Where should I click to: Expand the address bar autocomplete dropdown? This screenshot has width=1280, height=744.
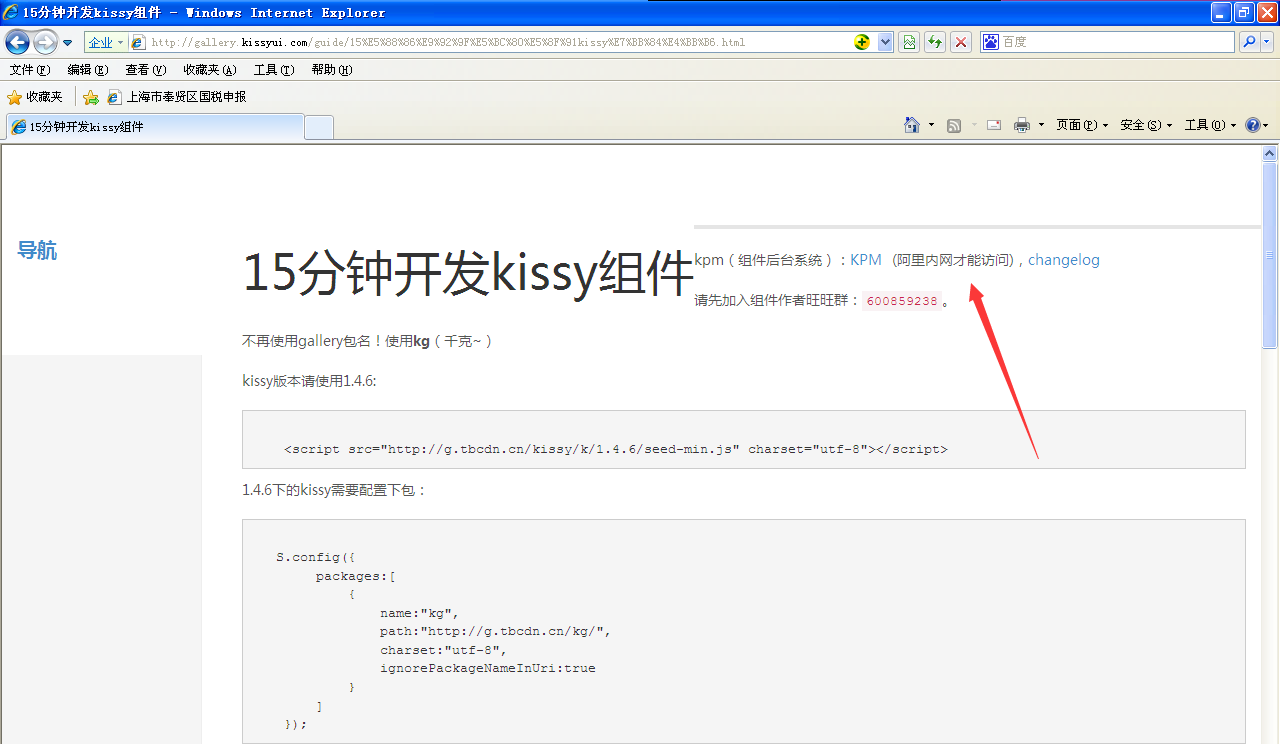[885, 42]
